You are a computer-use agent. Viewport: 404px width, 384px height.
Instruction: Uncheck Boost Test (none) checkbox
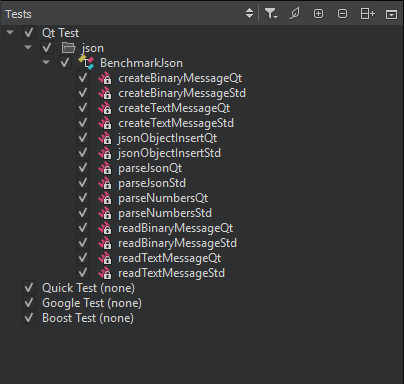(x=29, y=318)
